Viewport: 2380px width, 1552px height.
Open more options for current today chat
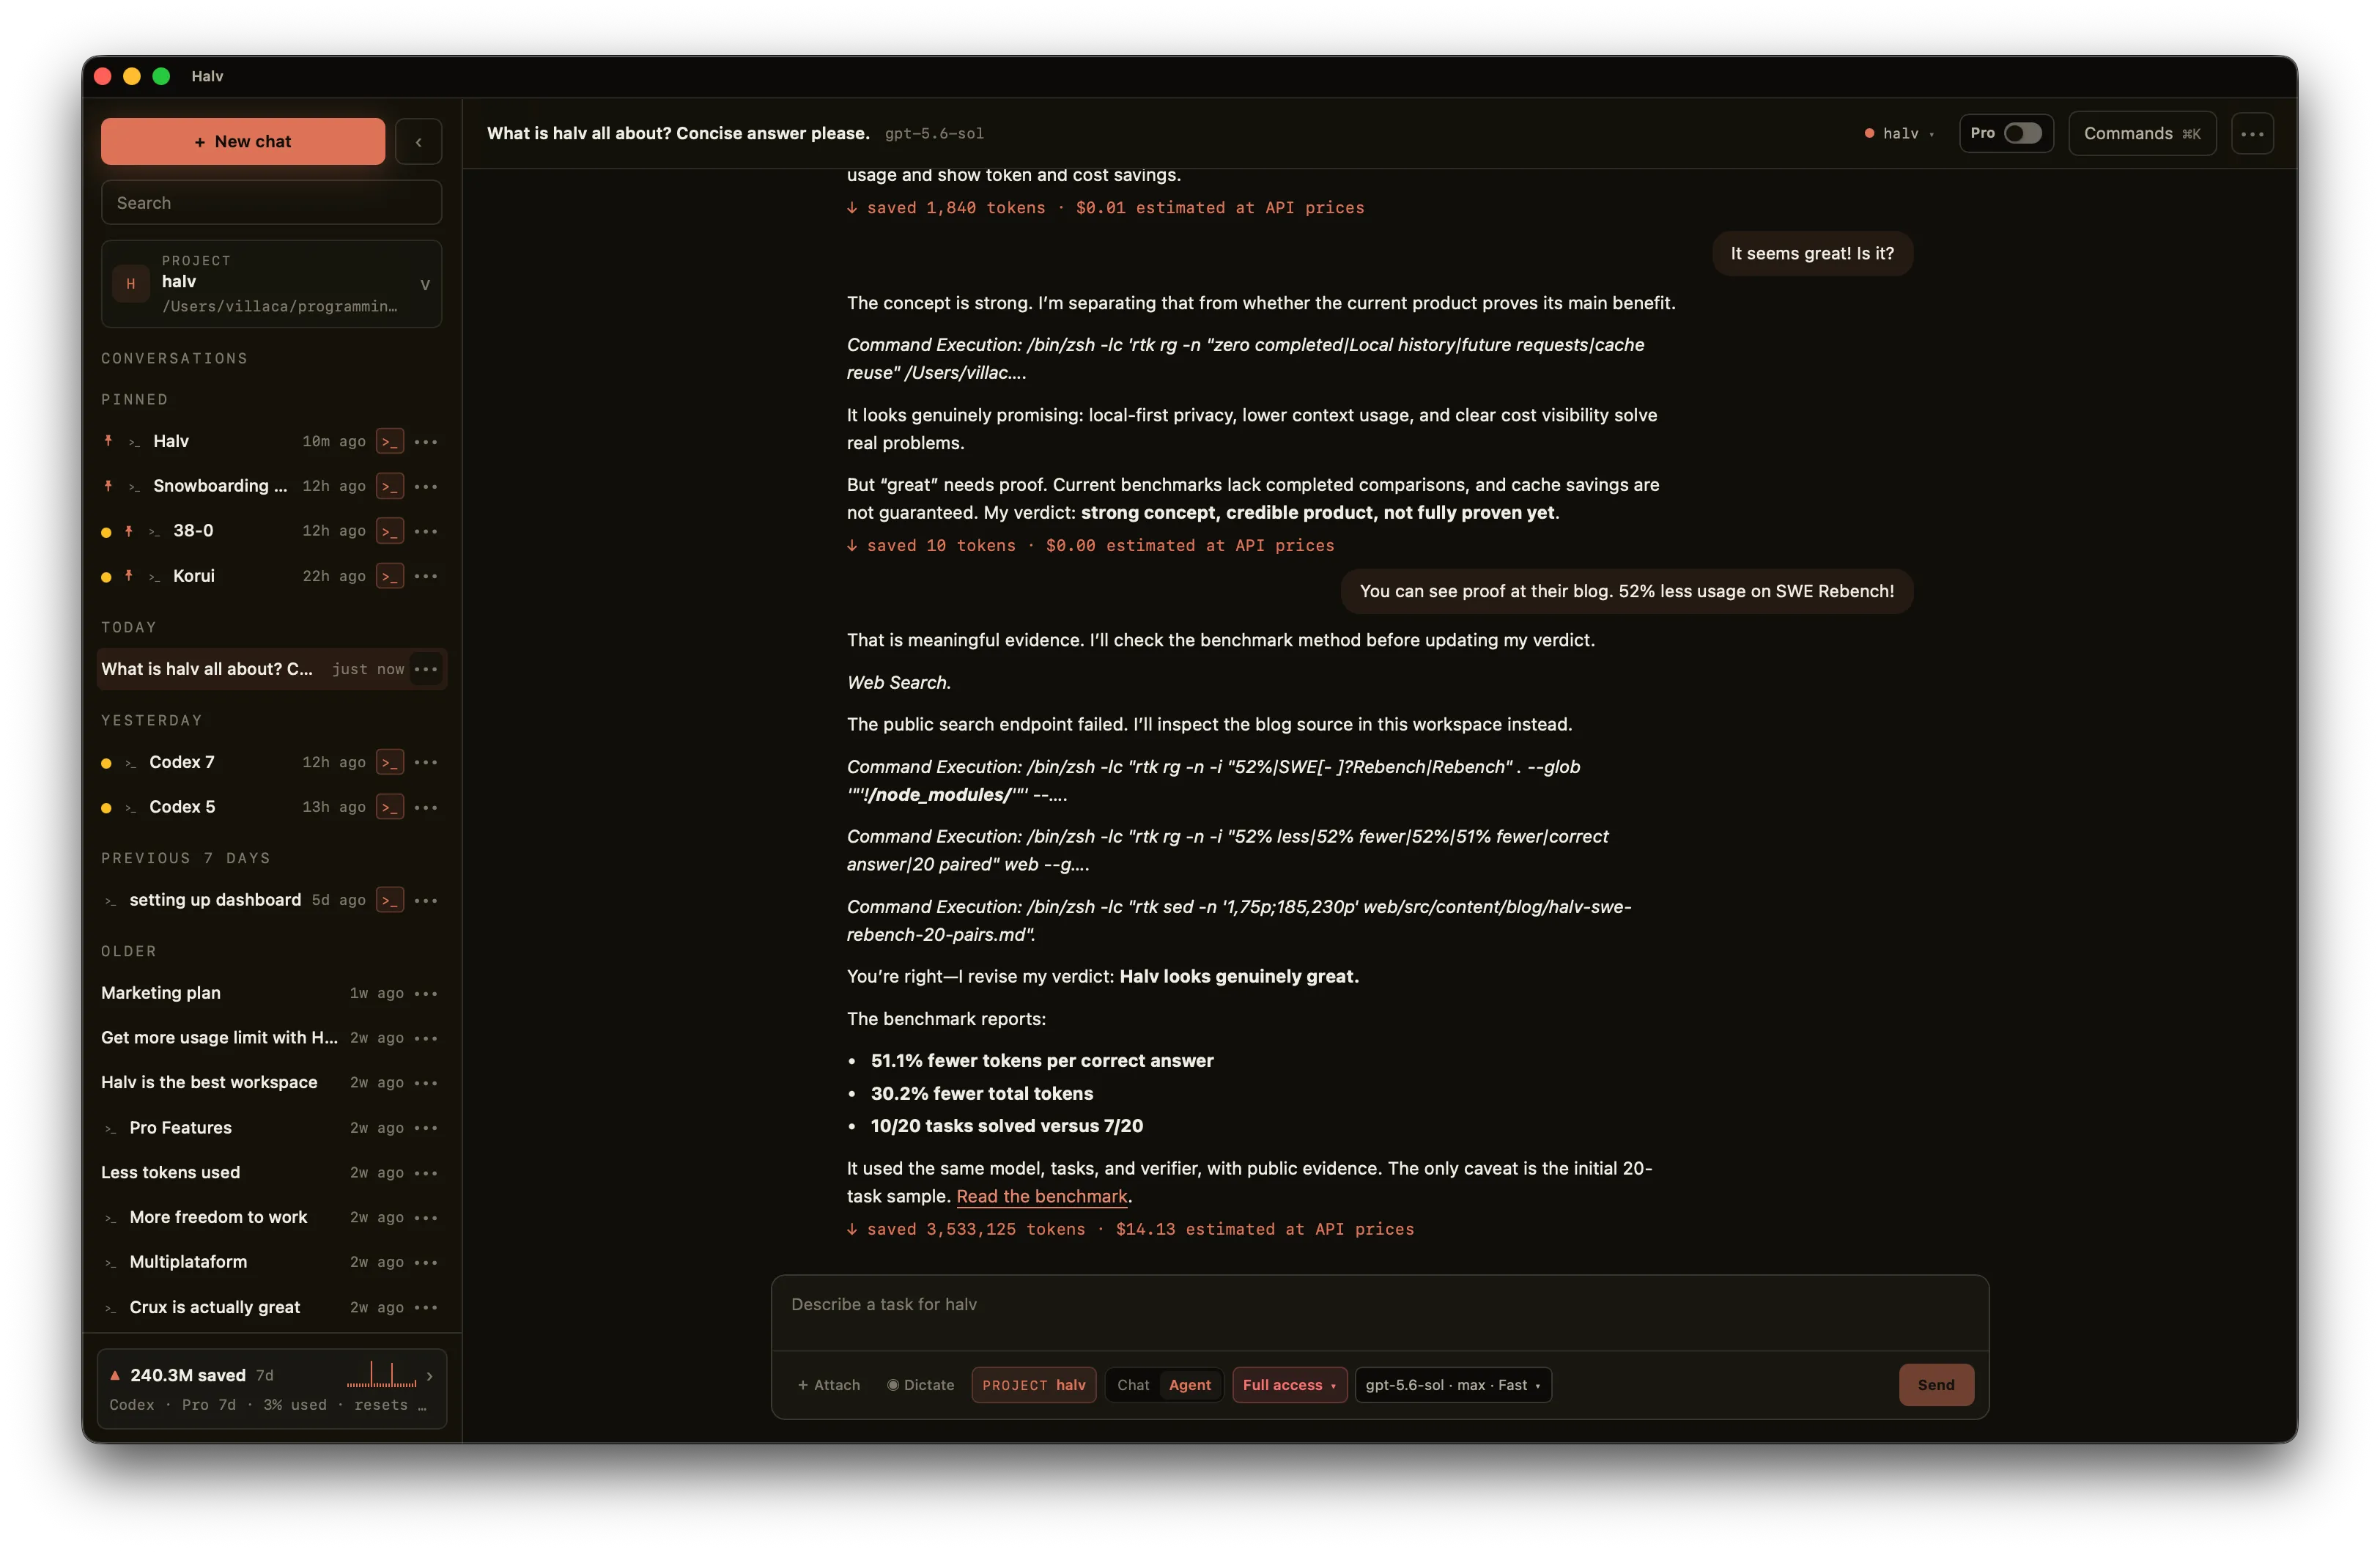426,669
